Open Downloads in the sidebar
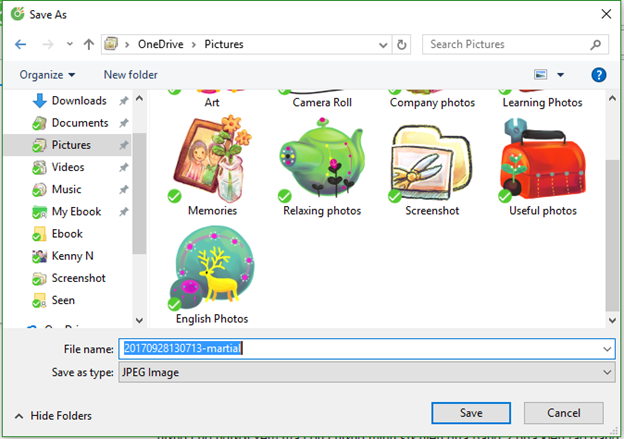 (79, 101)
